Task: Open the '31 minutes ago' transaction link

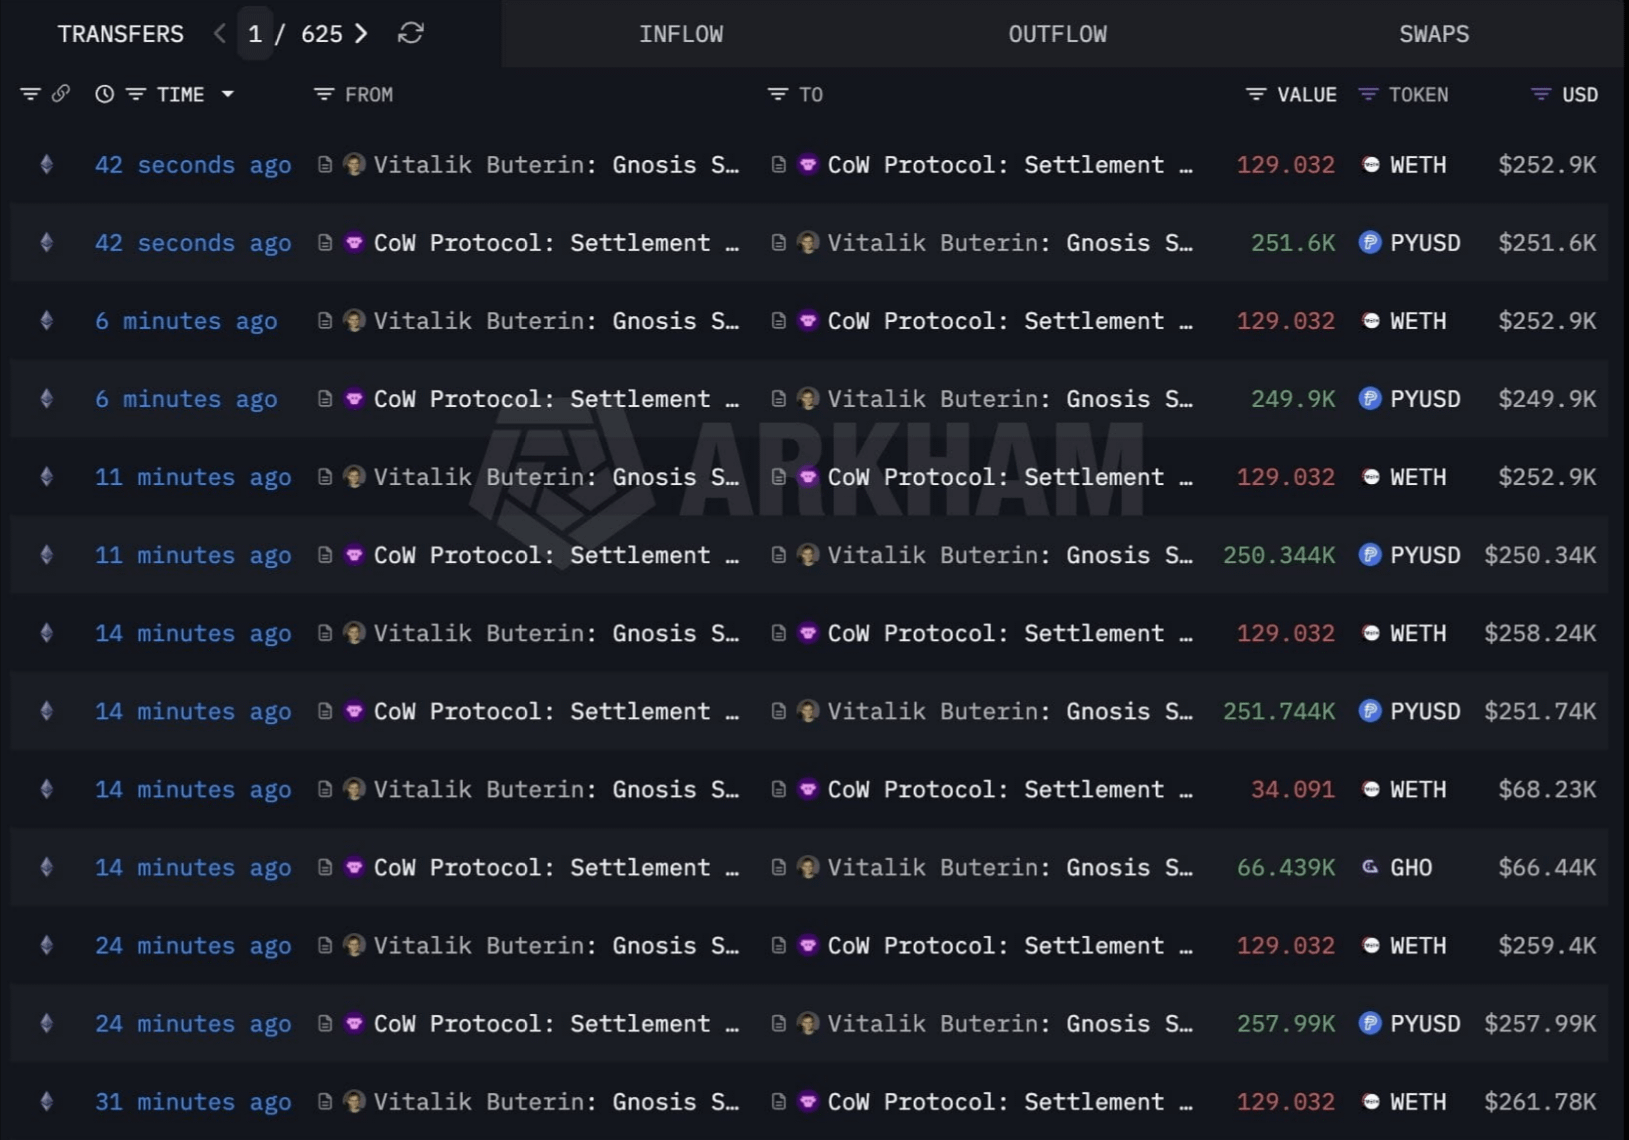Action: (x=193, y=1101)
